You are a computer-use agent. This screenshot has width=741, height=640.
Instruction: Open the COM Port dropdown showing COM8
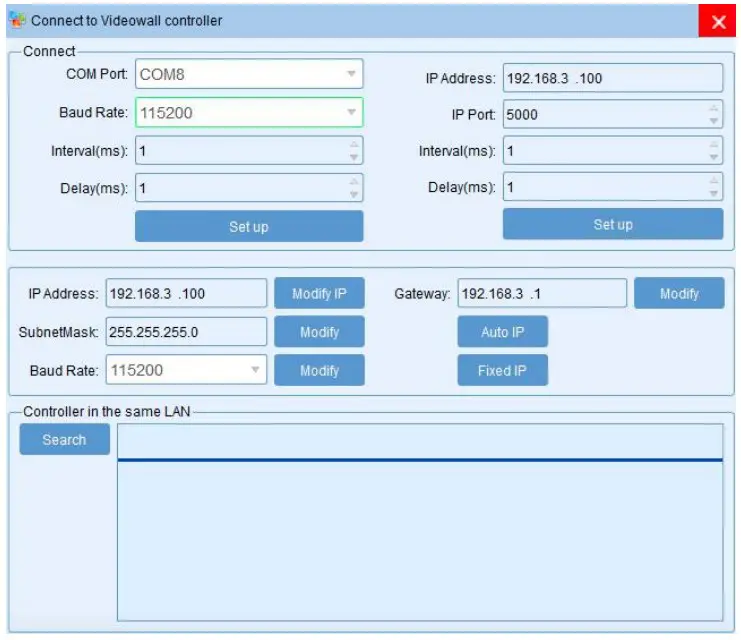pos(249,74)
